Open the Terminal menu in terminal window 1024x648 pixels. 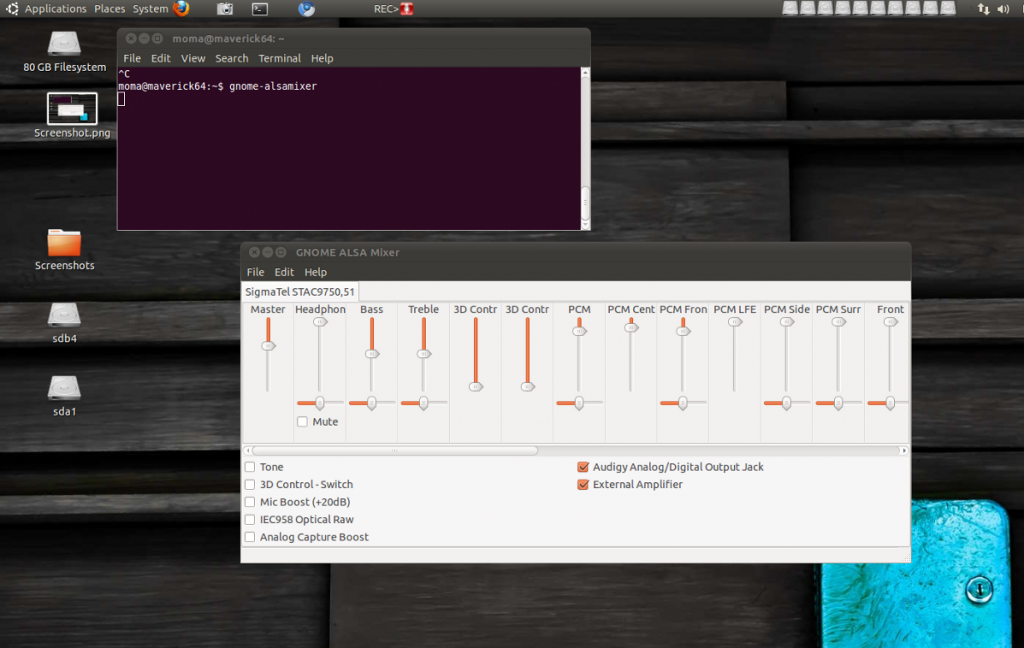(x=280, y=58)
